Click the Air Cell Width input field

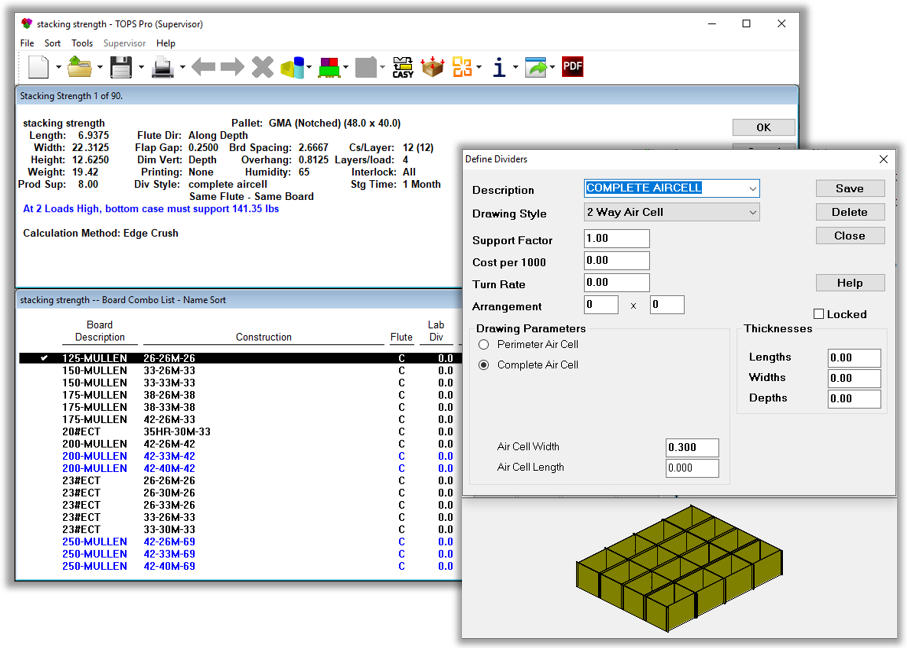[692, 448]
